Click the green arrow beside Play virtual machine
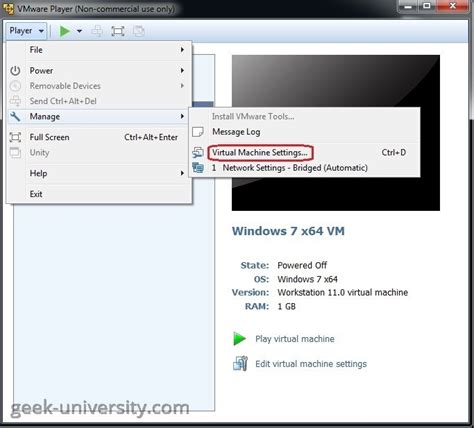This screenshot has height=428, width=474. [x=239, y=339]
